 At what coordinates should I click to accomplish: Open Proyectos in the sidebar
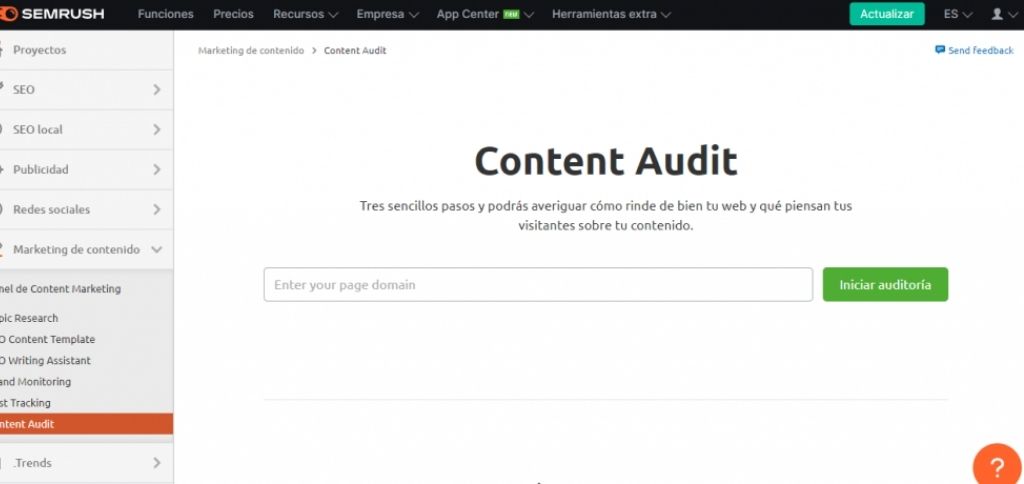85,50
